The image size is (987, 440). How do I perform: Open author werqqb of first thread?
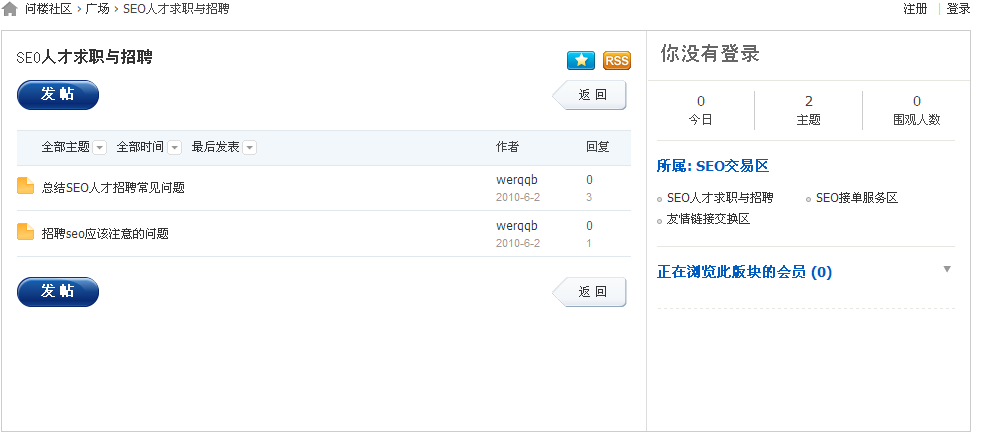pyautogui.click(x=517, y=180)
